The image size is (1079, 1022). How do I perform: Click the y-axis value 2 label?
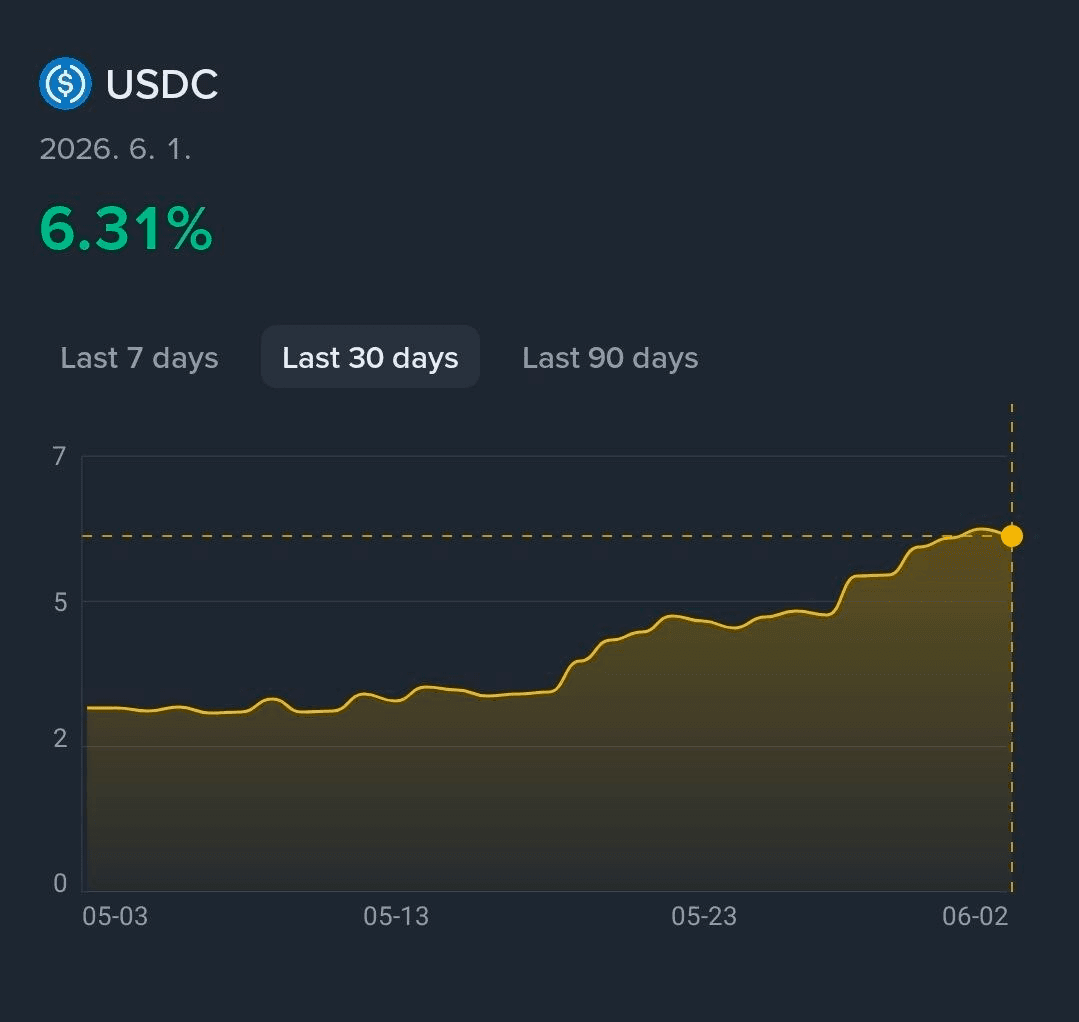click(x=61, y=738)
